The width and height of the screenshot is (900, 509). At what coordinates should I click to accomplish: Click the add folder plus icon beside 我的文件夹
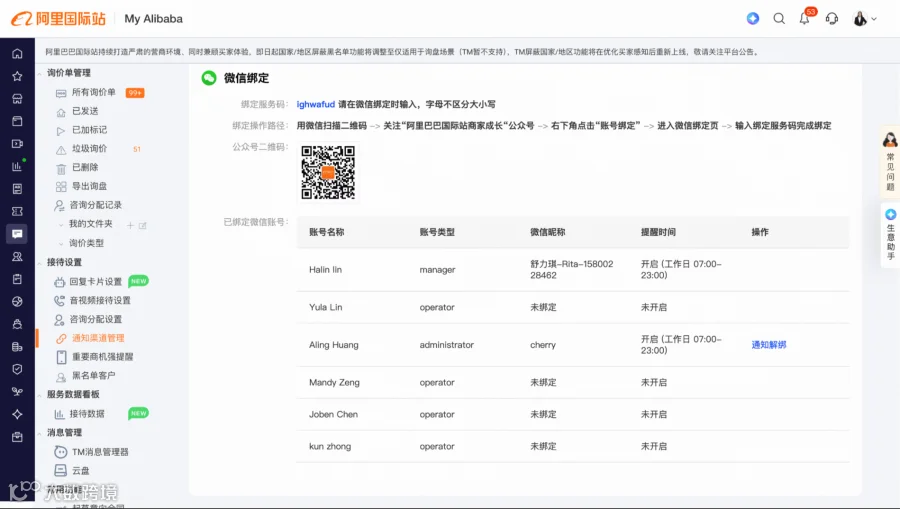pos(130,226)
